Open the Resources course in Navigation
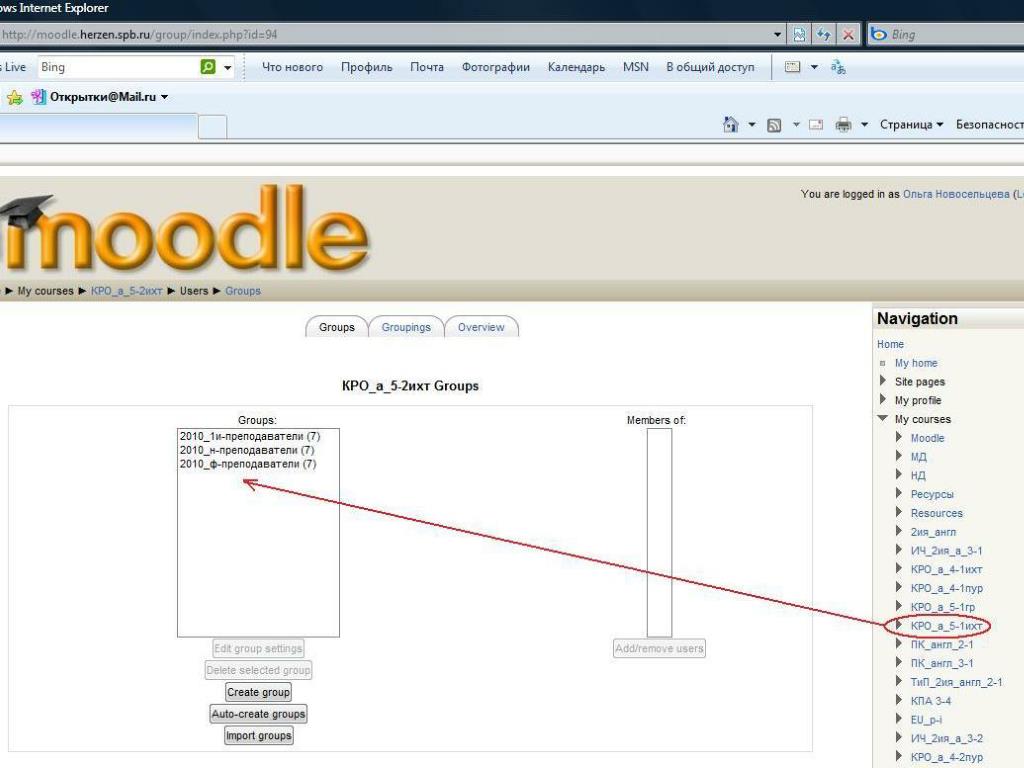Viewport: 1024px width, 768px height. click(936, 513)
